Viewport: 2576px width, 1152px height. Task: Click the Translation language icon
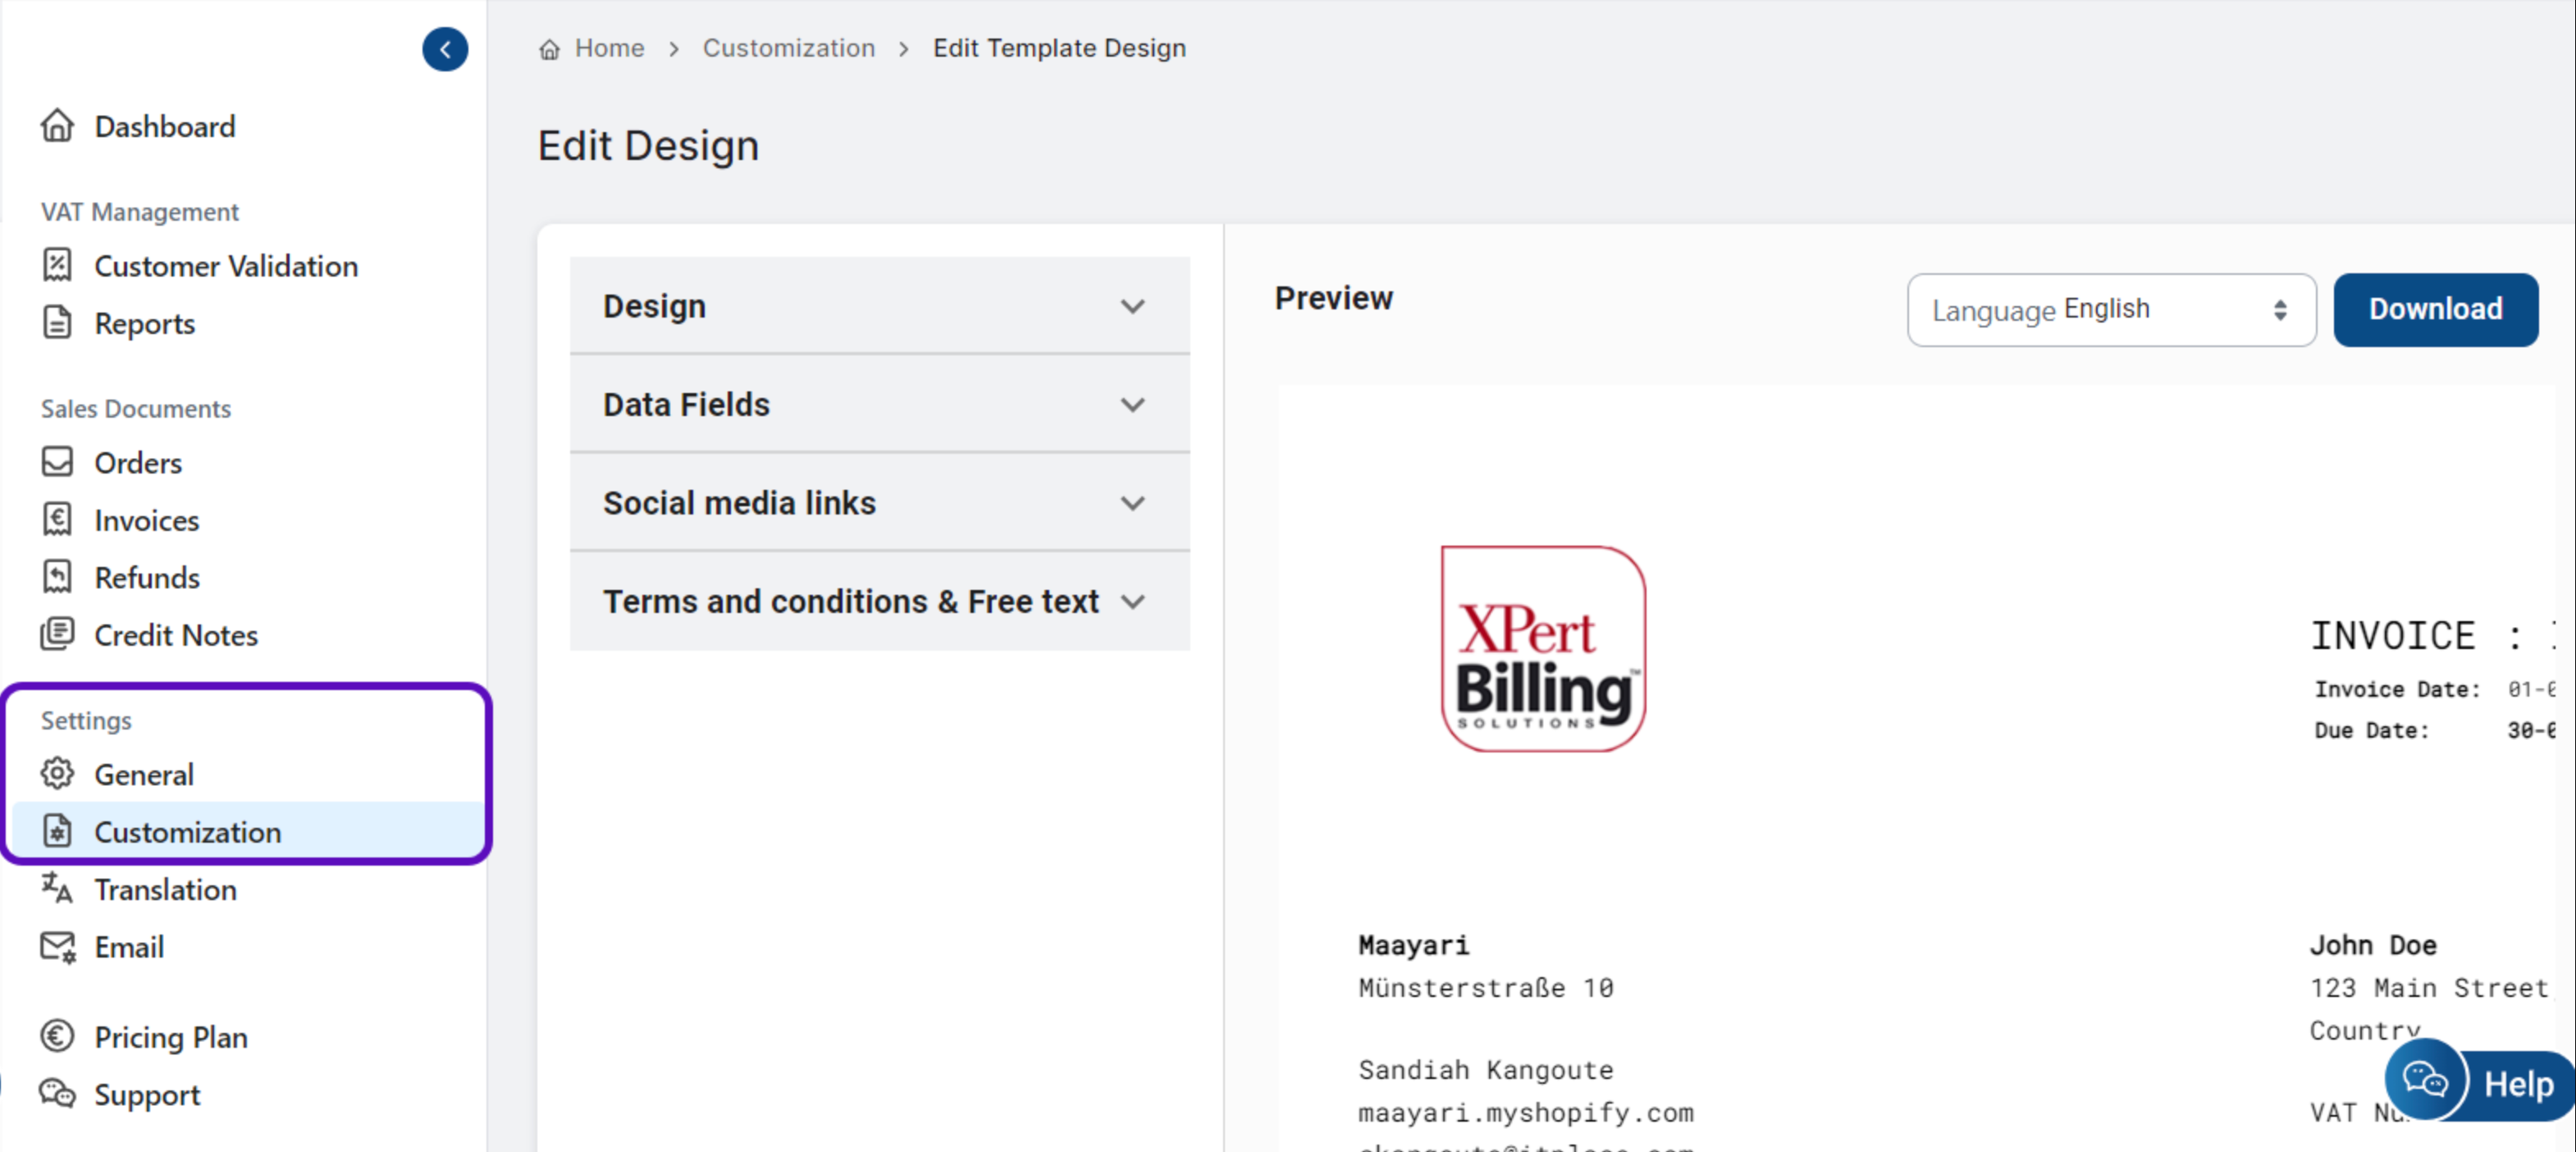click(x=57, y=888)
